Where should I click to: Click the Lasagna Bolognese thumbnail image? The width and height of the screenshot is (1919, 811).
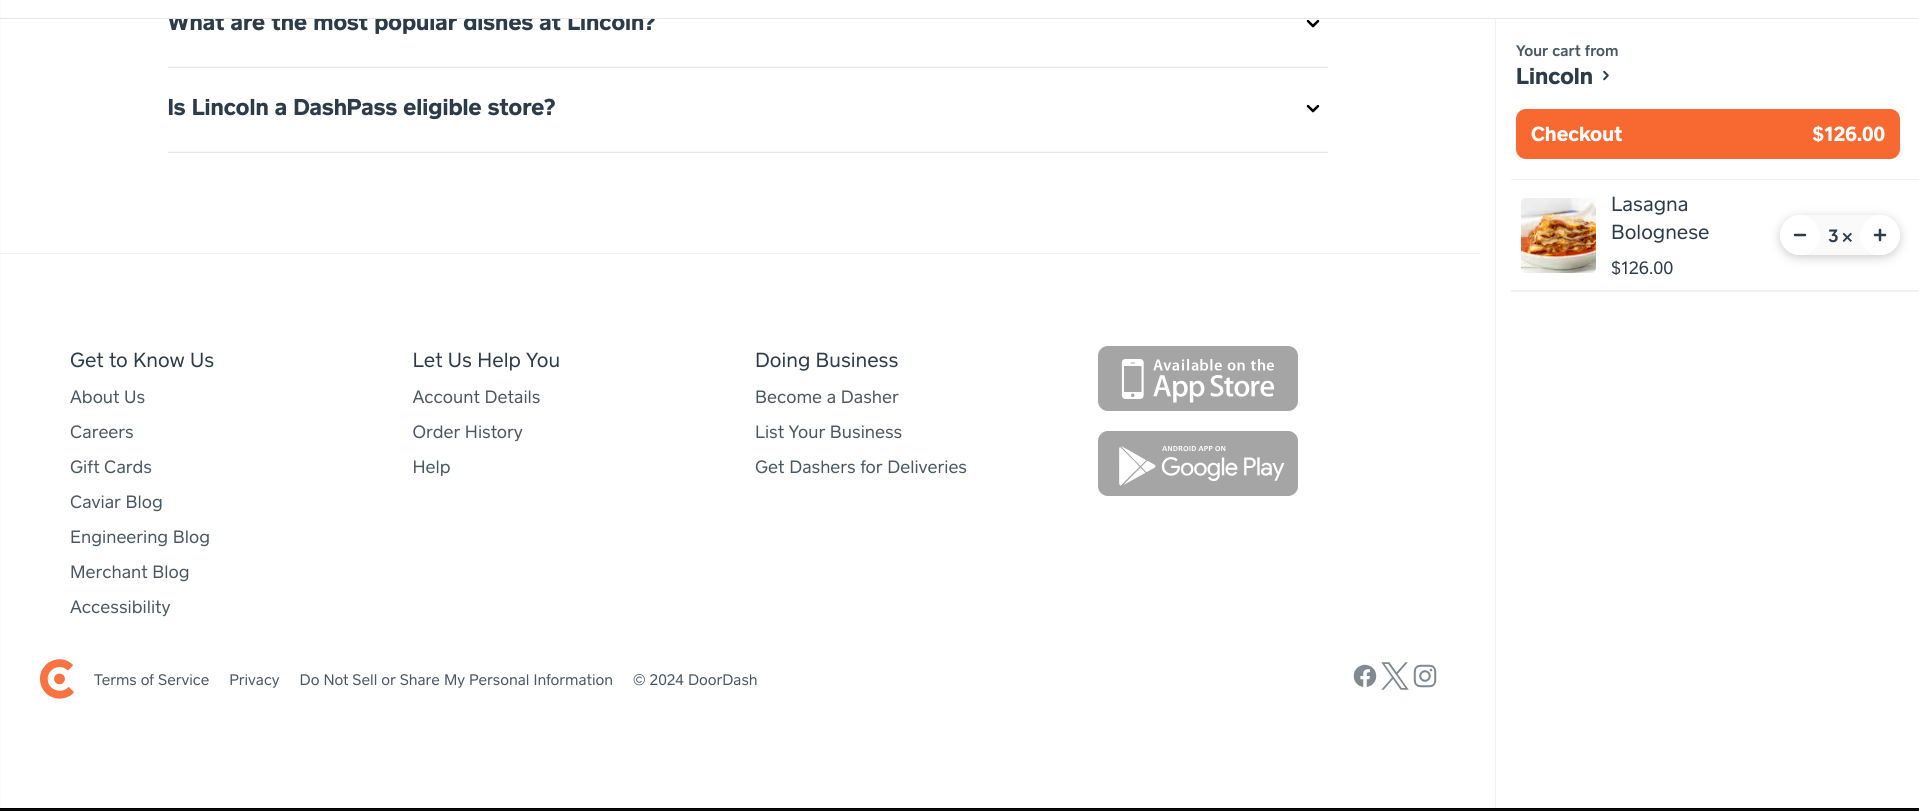coord(1558,235)
